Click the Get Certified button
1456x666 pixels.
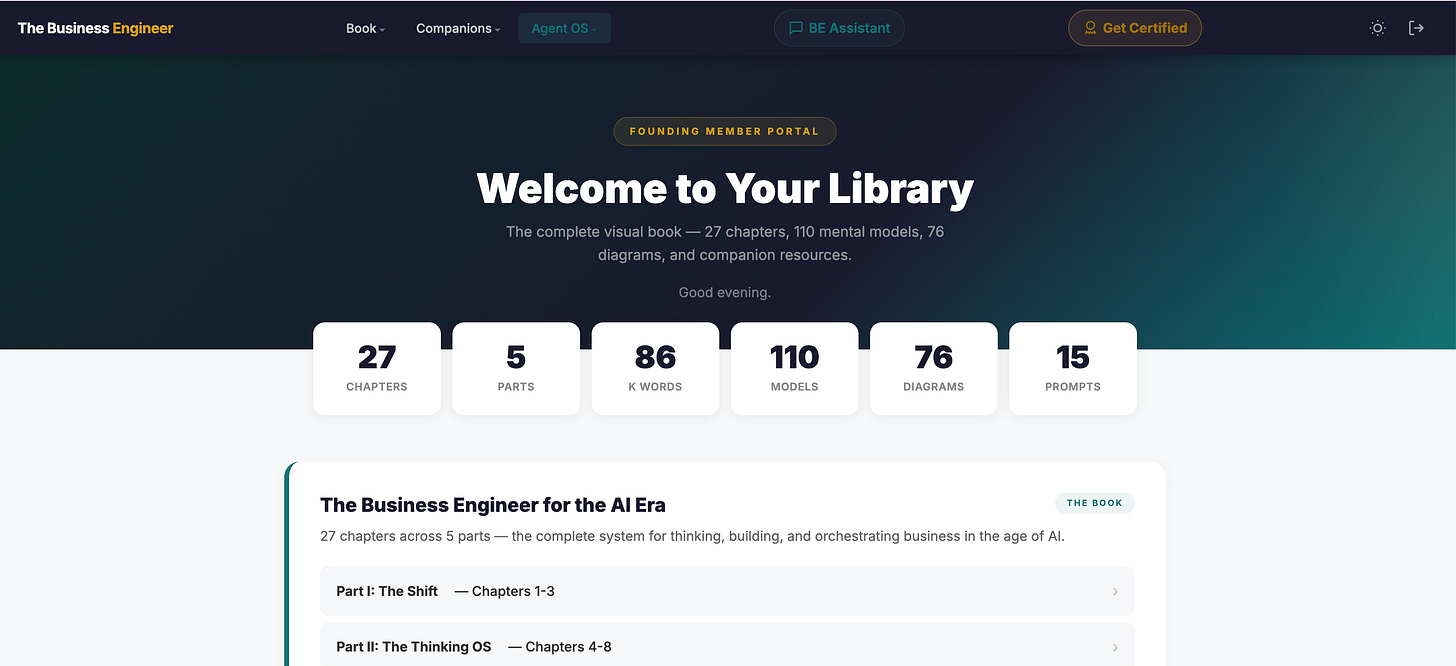[x=1135, y=28]
